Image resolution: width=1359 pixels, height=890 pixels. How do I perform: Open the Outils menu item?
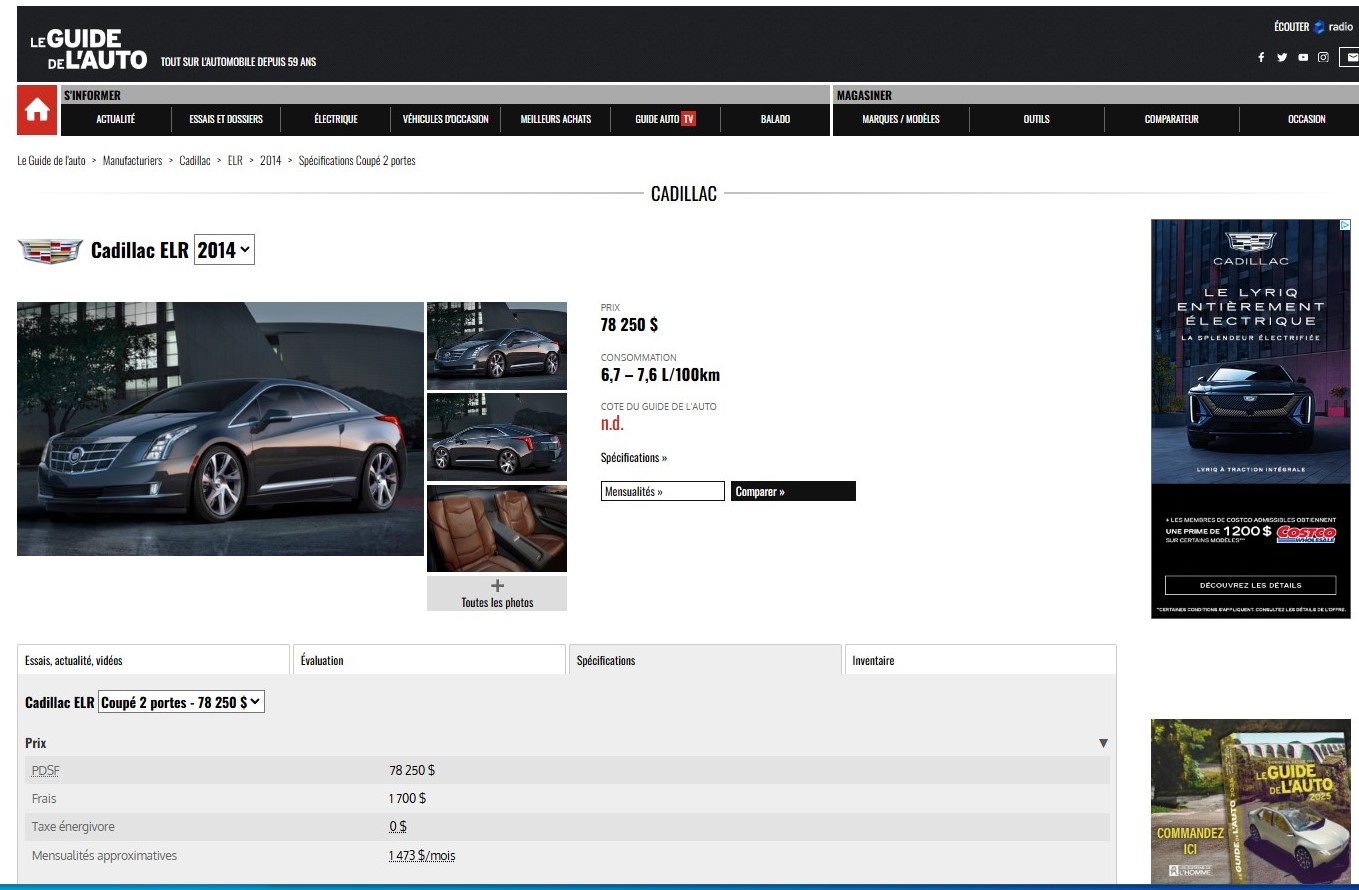point(1037,119)
